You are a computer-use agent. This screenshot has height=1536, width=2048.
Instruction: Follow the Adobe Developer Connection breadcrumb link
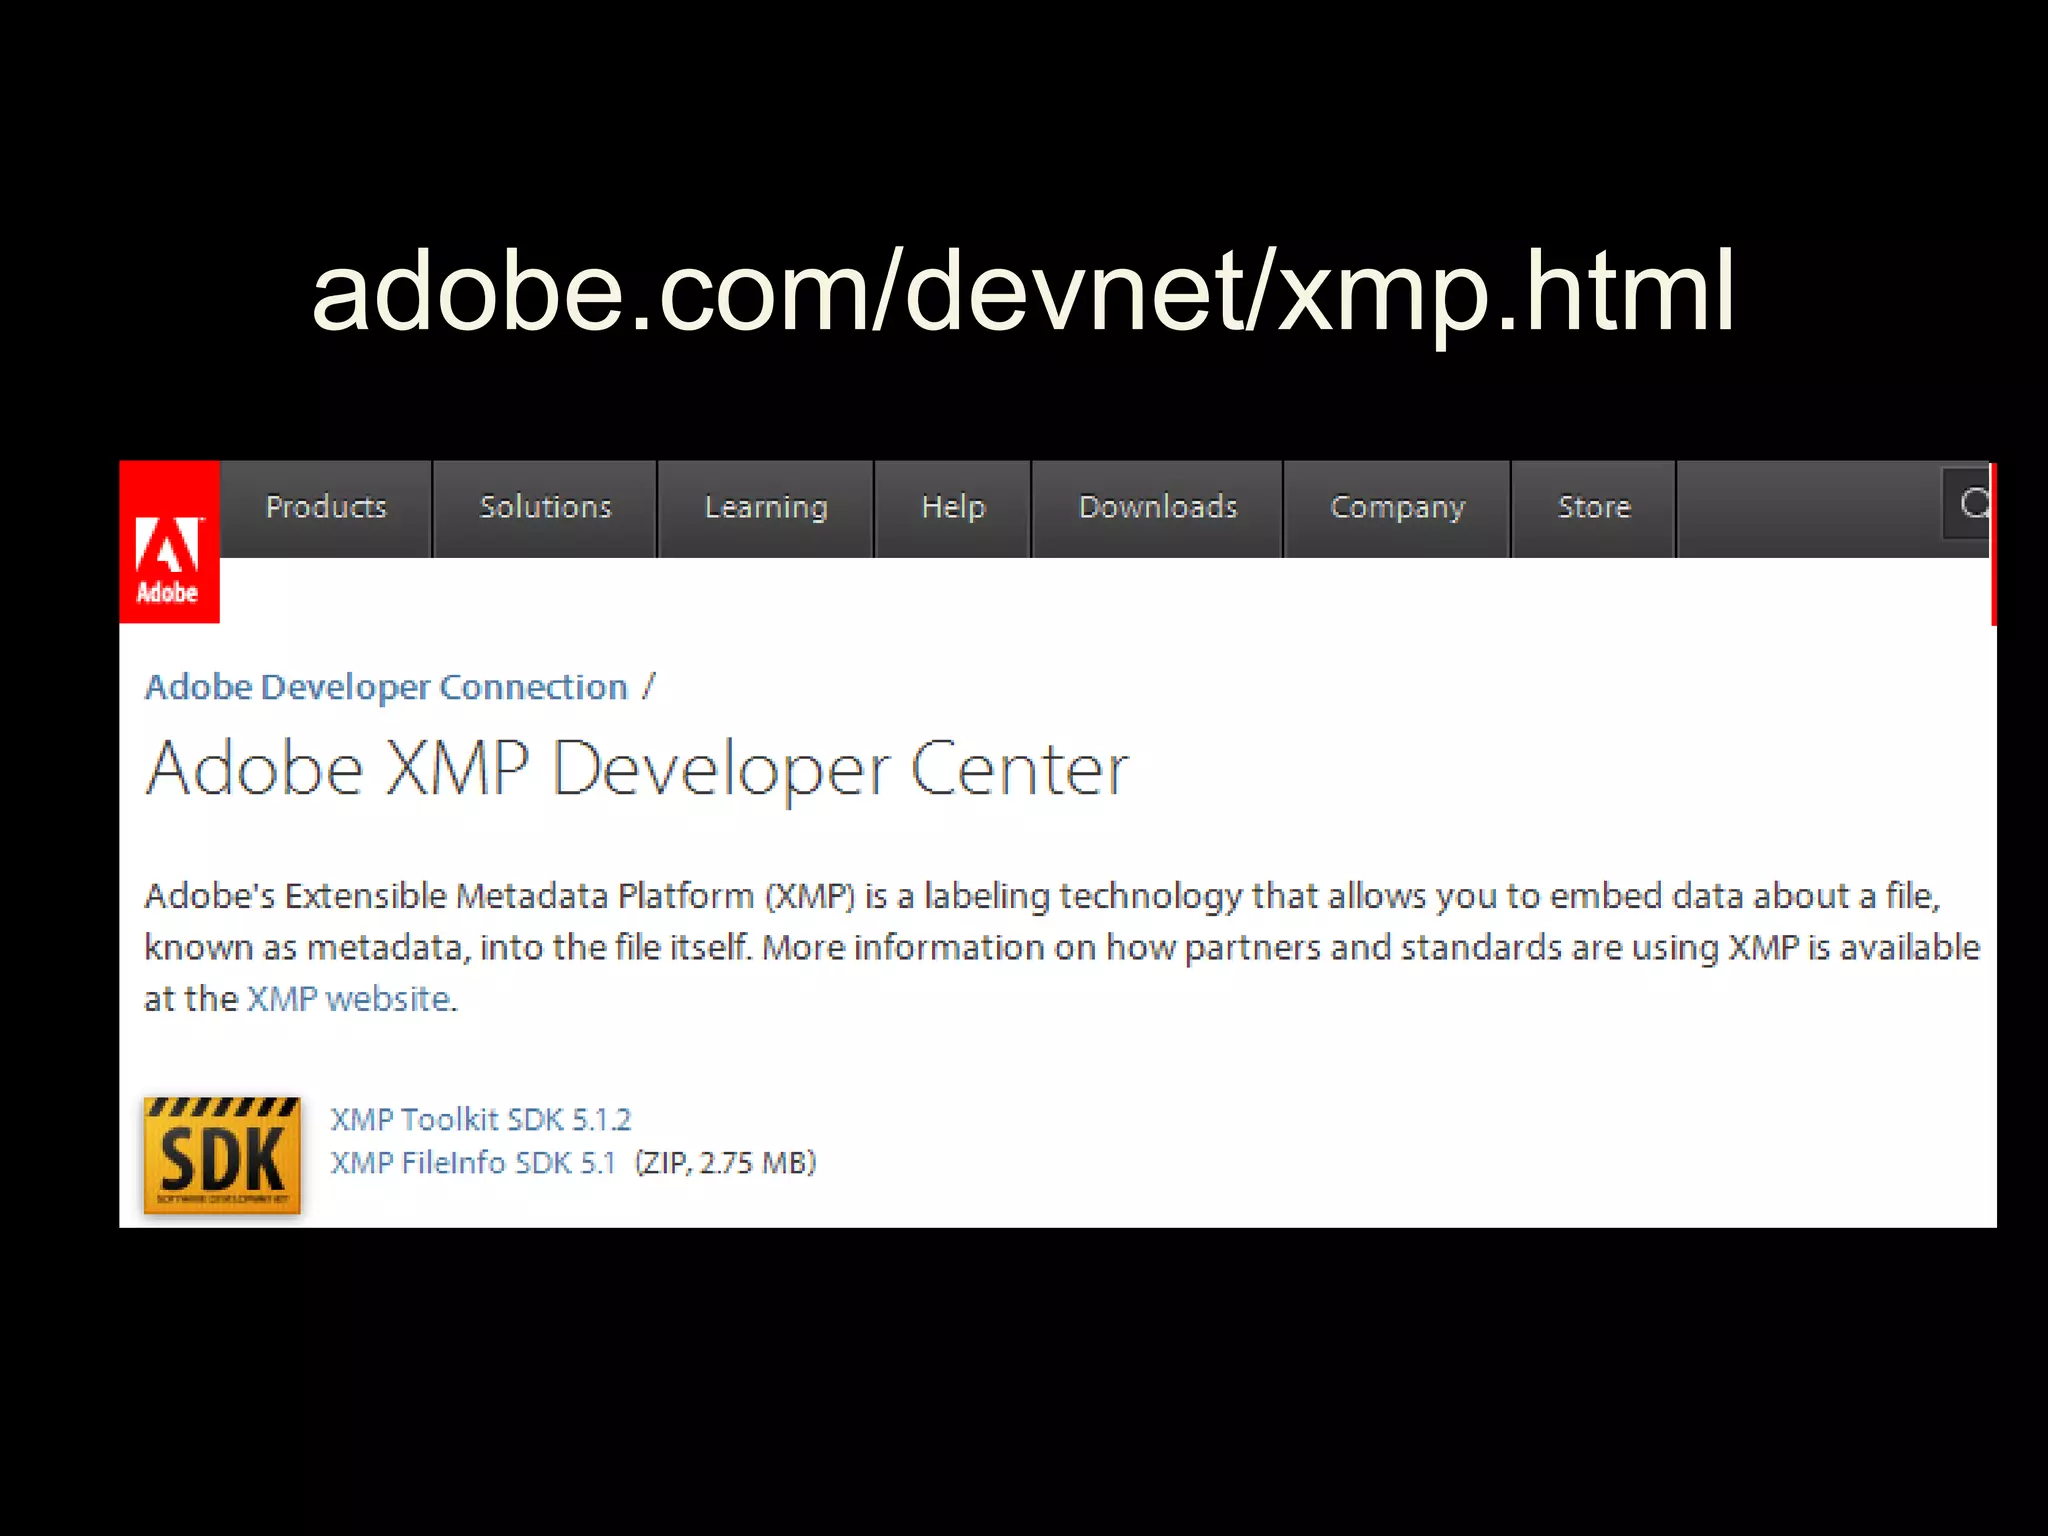tap(386, 687)
